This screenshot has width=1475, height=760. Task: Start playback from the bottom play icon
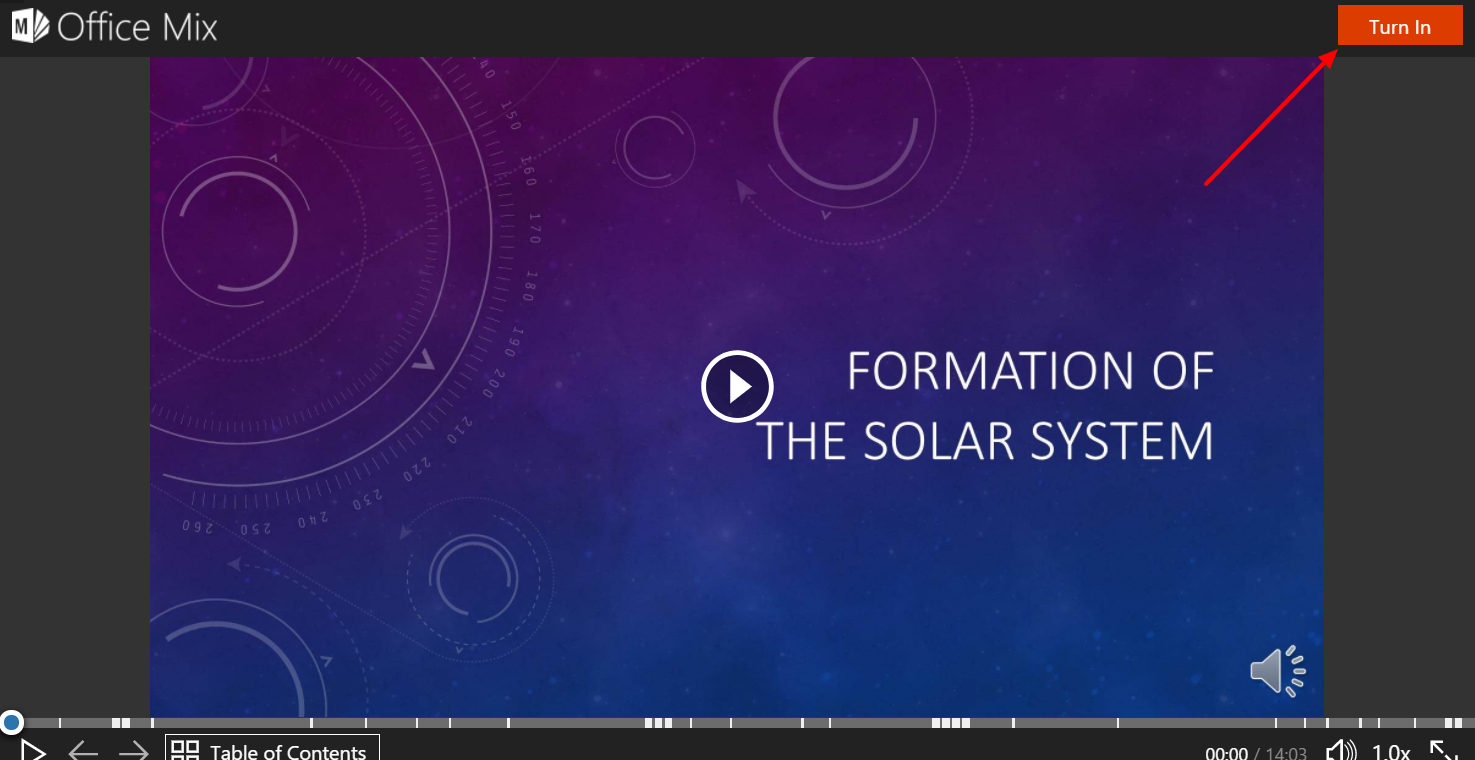click(33, 751)
